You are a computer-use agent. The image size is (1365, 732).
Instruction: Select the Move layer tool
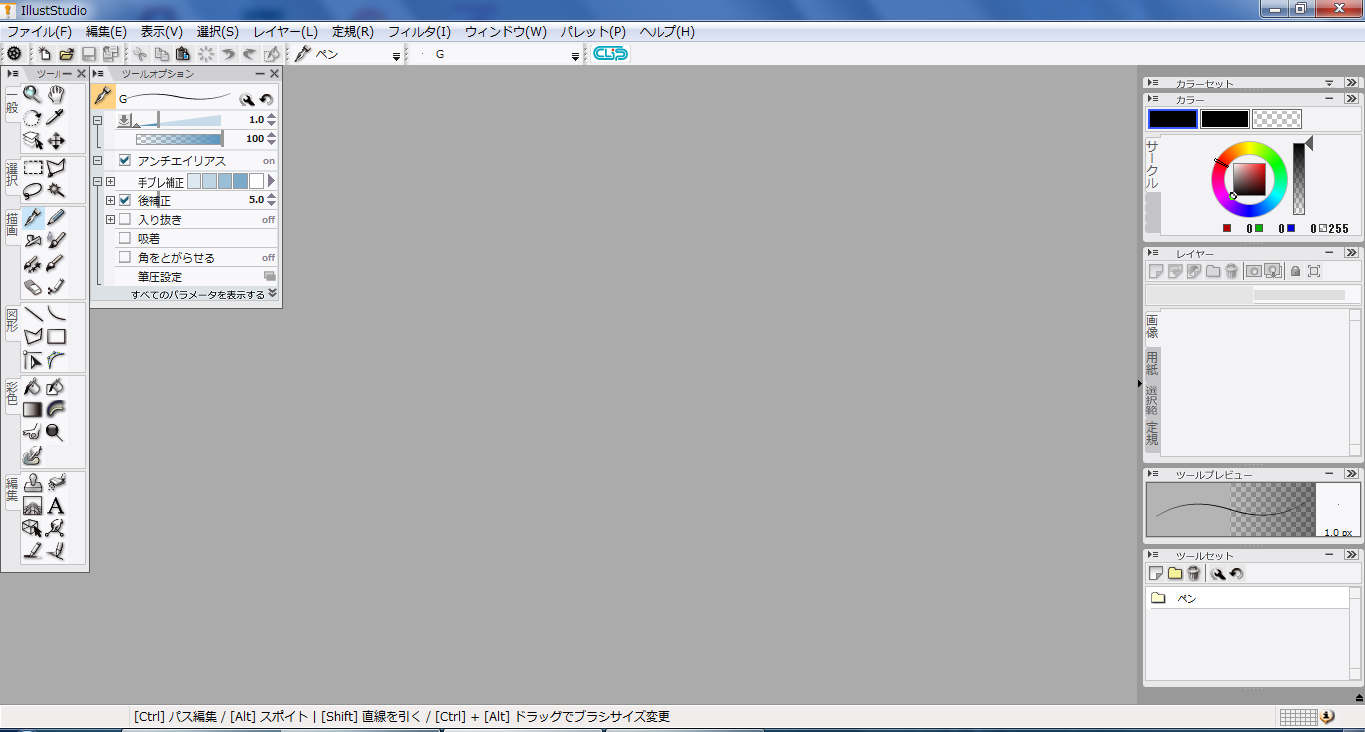56,141
